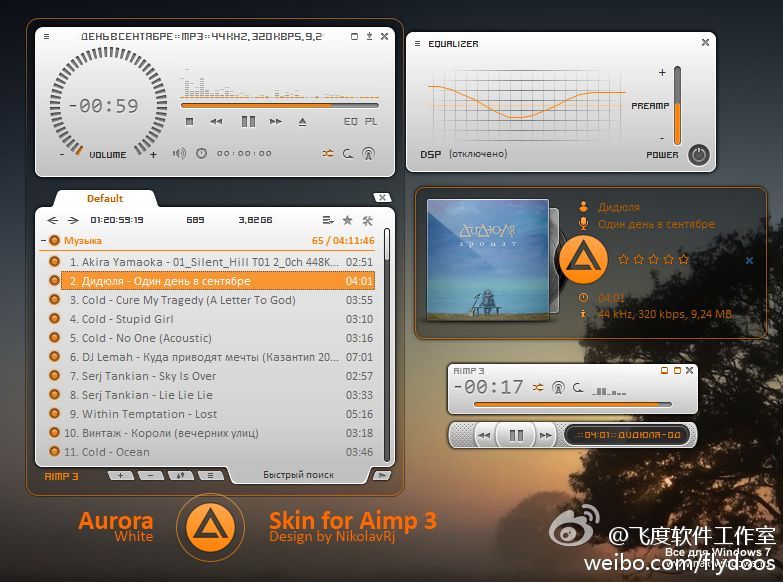Add files with playlist plus button
Screen dimensions: 783x582
(x=120, y=476)
